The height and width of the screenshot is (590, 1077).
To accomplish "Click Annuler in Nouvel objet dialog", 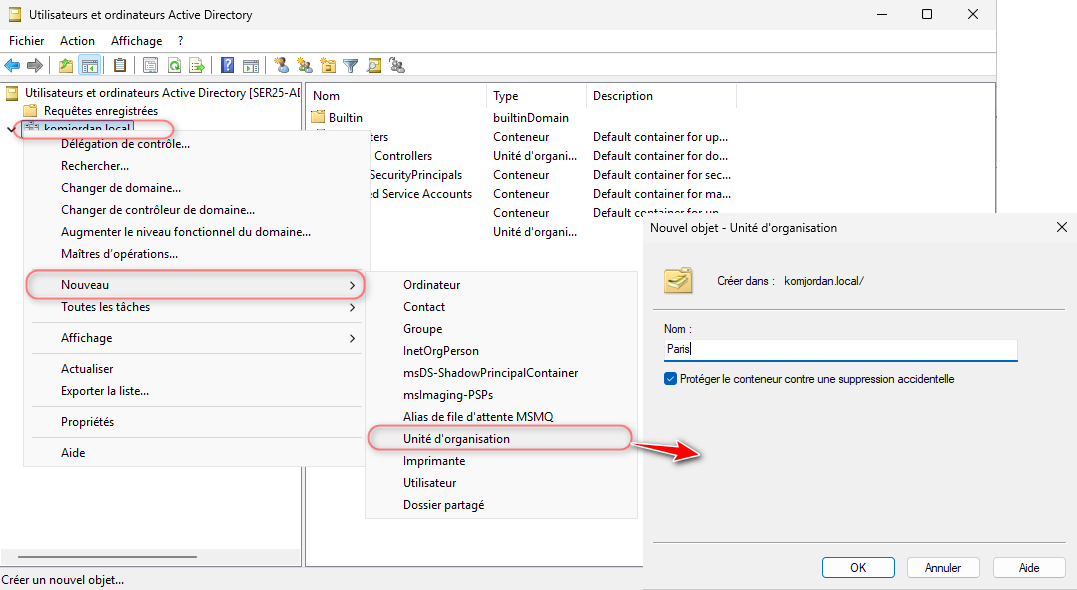I will point(943,567).
